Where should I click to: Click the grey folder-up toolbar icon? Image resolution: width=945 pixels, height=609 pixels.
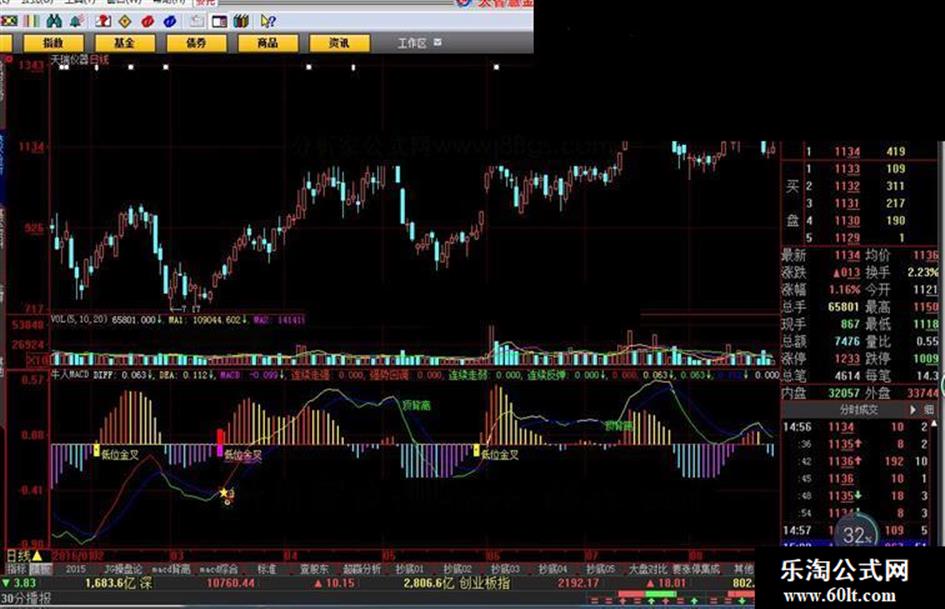pyautogui.click(x=196, y=21)
